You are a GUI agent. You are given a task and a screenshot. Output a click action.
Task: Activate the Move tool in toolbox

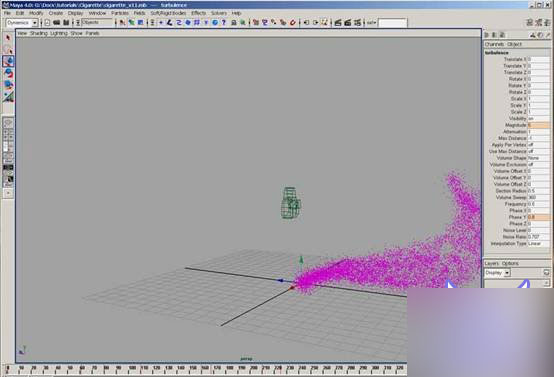tap(8, 61)
